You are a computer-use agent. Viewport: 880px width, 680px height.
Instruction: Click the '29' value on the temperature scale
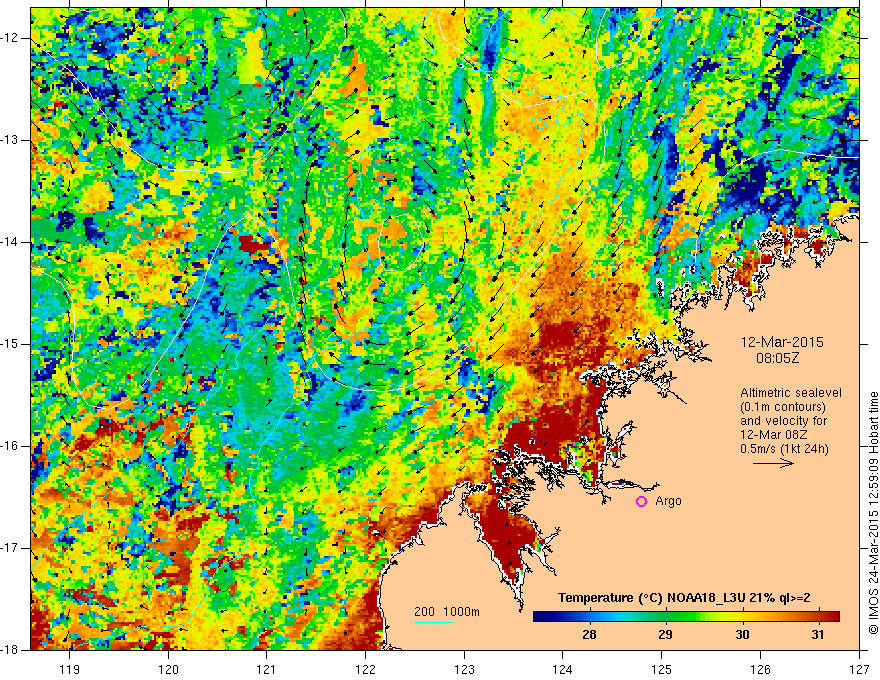point(665,635)
